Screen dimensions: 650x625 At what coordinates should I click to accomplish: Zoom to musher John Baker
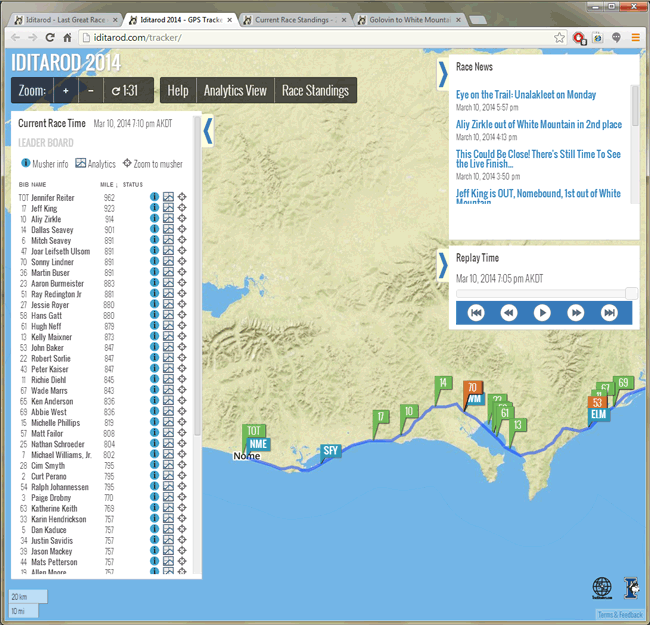tap(182, 347)
